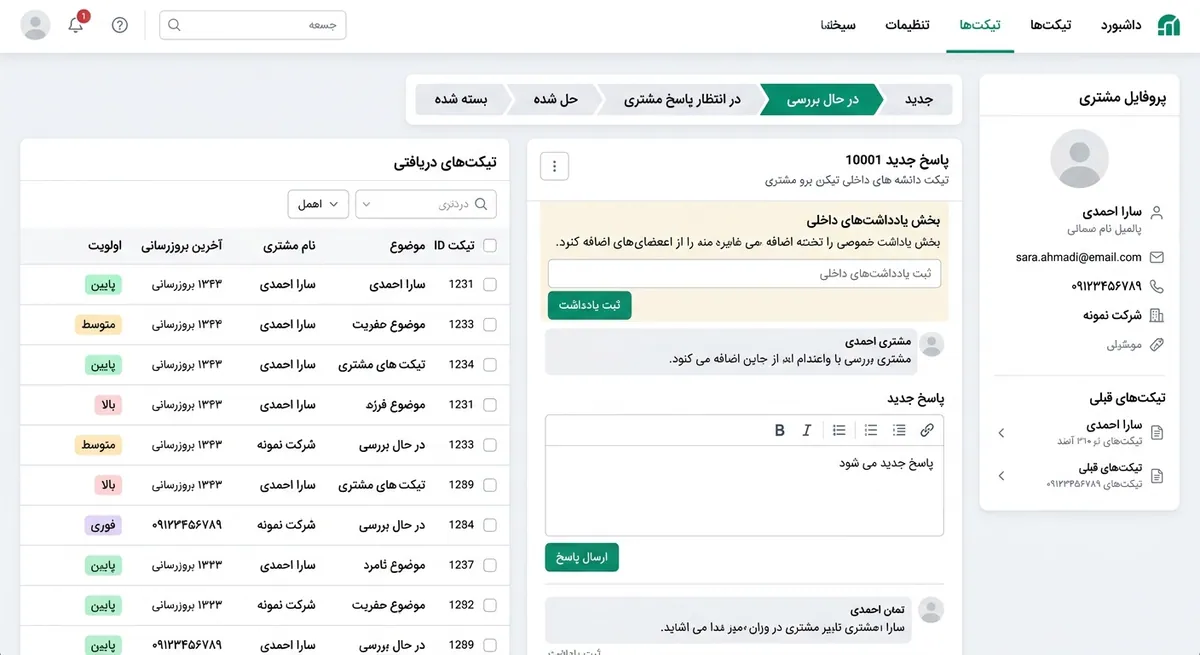Open the help question-mark icon
The width and height of the screenshot is (1200, 655).
pos(120,25)
